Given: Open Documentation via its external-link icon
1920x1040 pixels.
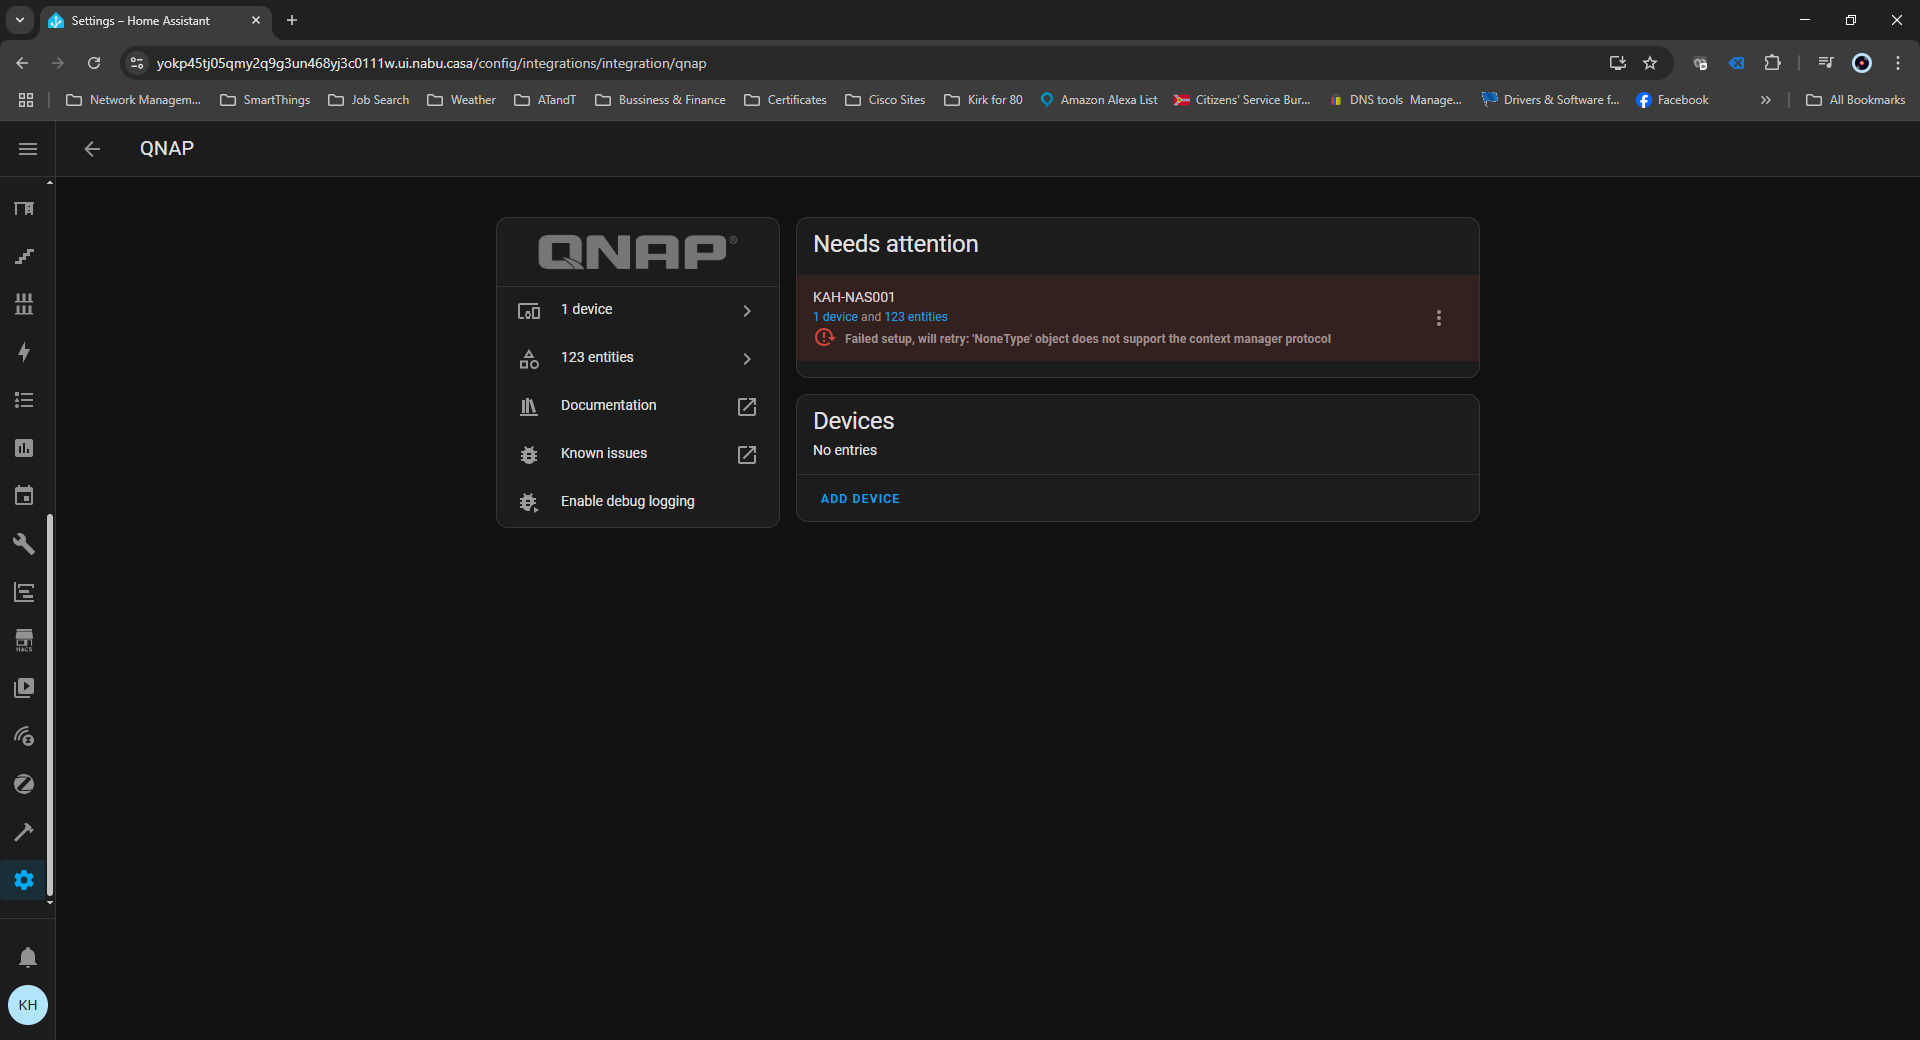Looking at the screenshot, I should 747,407.
